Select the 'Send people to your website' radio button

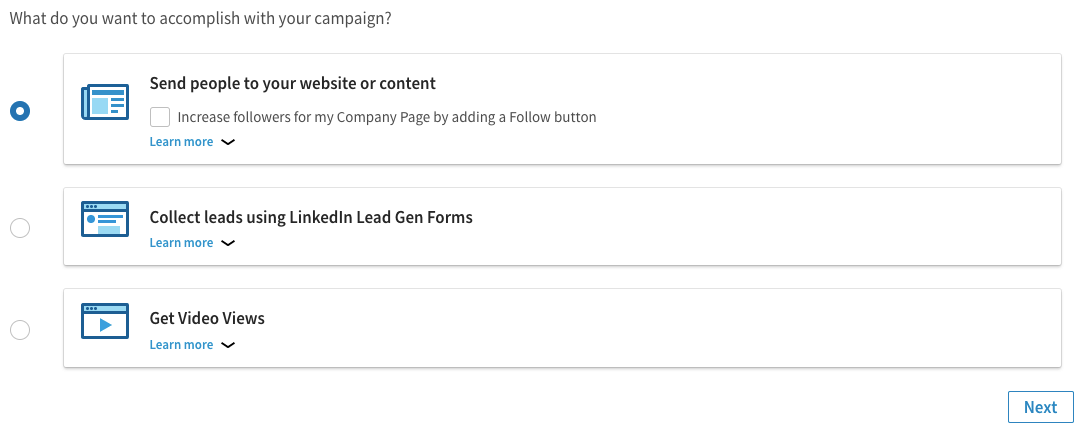tap(20, 111)
